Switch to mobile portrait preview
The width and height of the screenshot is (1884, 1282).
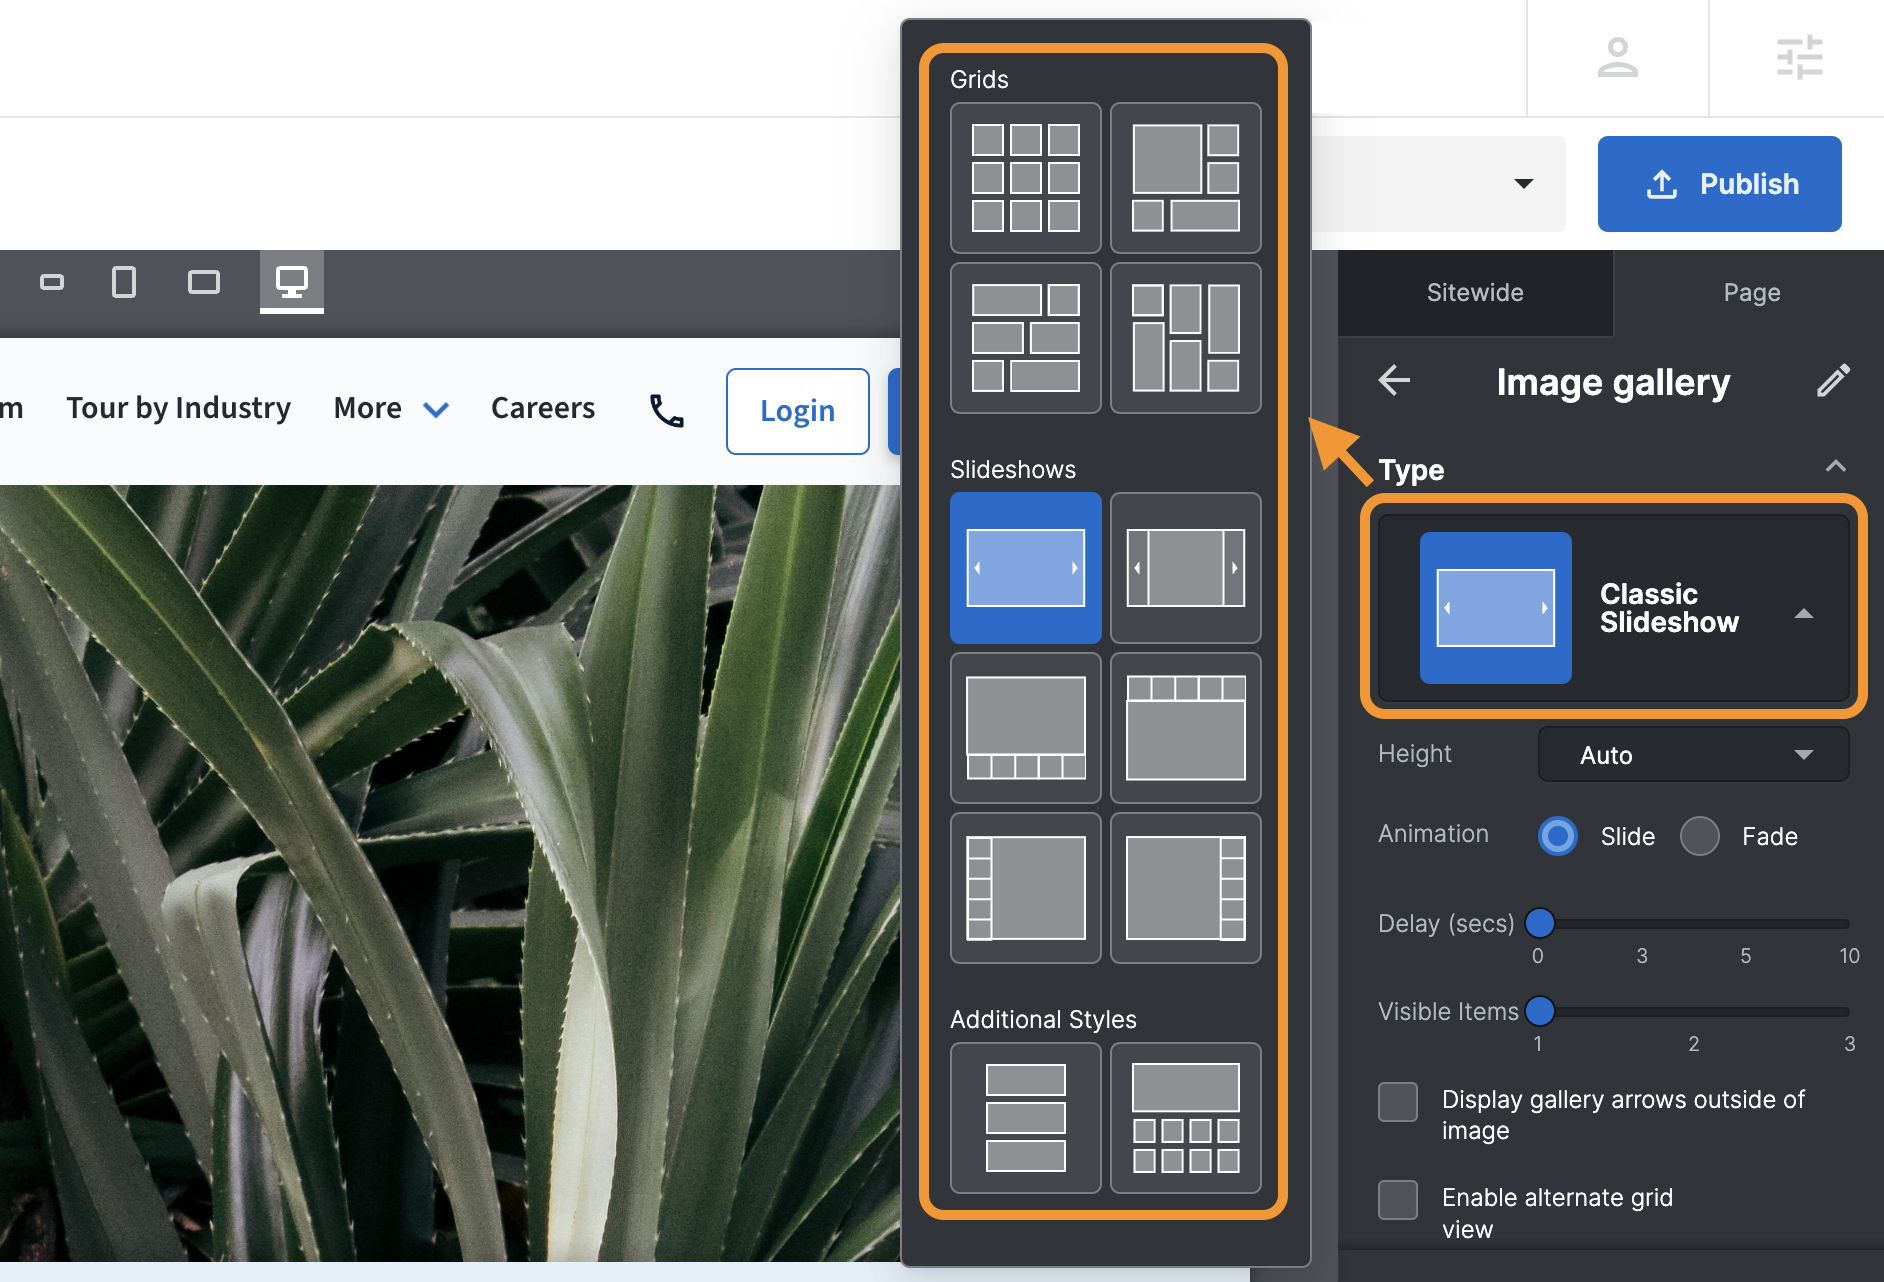(124, 282)
